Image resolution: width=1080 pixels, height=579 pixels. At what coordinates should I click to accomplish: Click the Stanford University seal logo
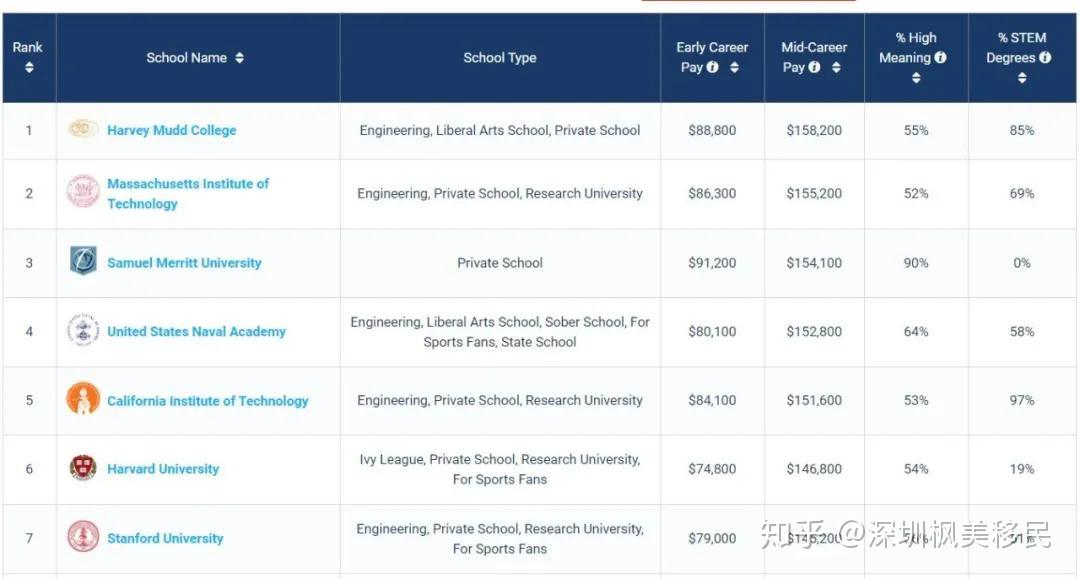(83, 537)
